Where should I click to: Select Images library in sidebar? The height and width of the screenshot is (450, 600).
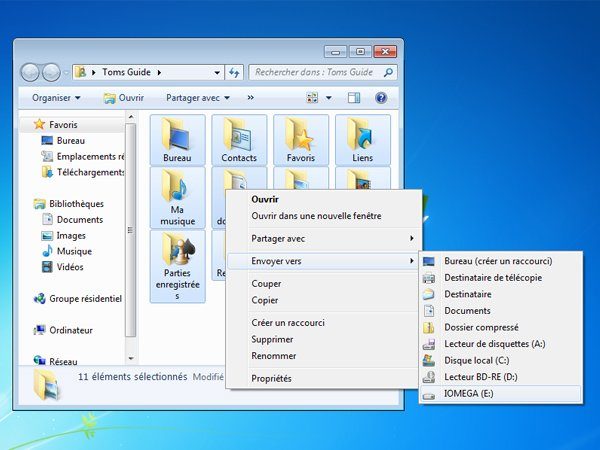pos(64,235)
